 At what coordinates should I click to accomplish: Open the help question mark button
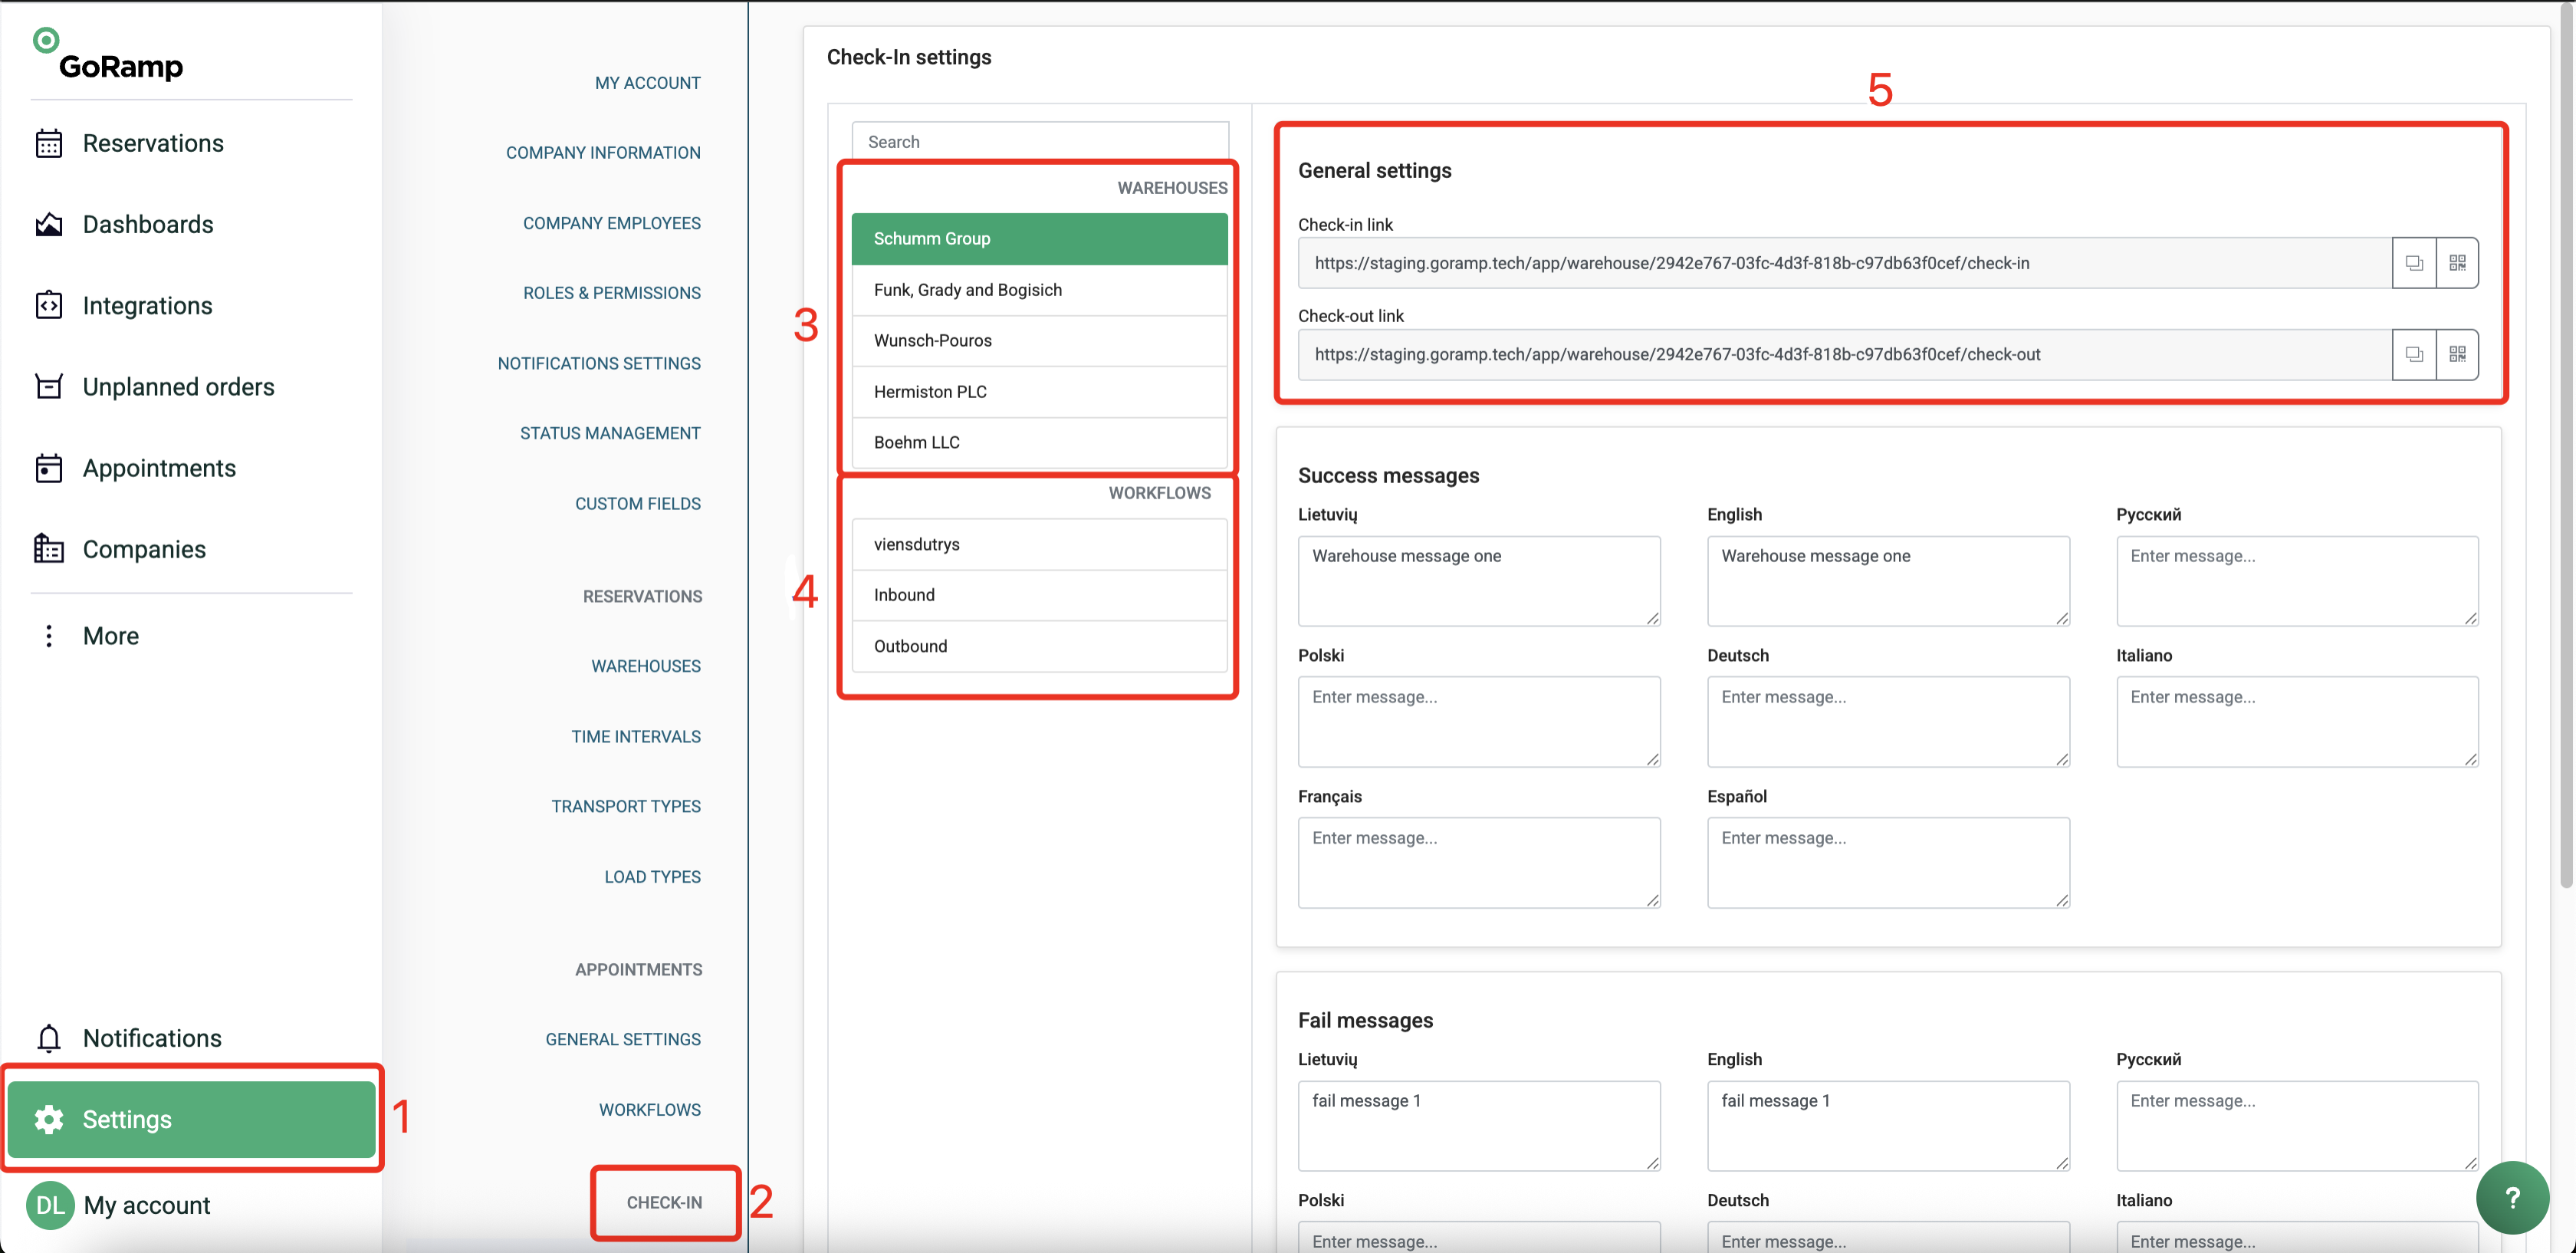coord(2511,1197)
